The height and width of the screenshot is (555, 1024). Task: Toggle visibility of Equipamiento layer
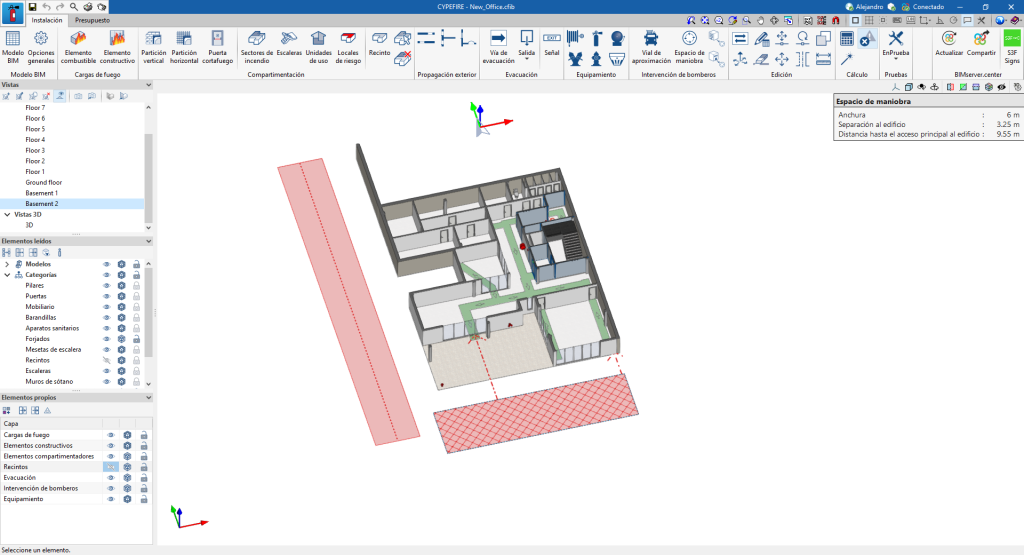pos(110,499)
